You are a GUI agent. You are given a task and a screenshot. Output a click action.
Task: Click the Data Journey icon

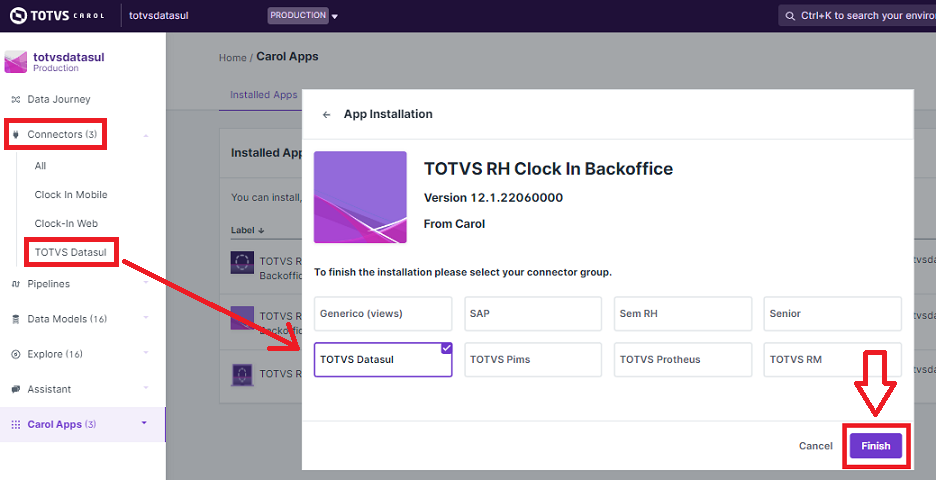coord(16,99)
